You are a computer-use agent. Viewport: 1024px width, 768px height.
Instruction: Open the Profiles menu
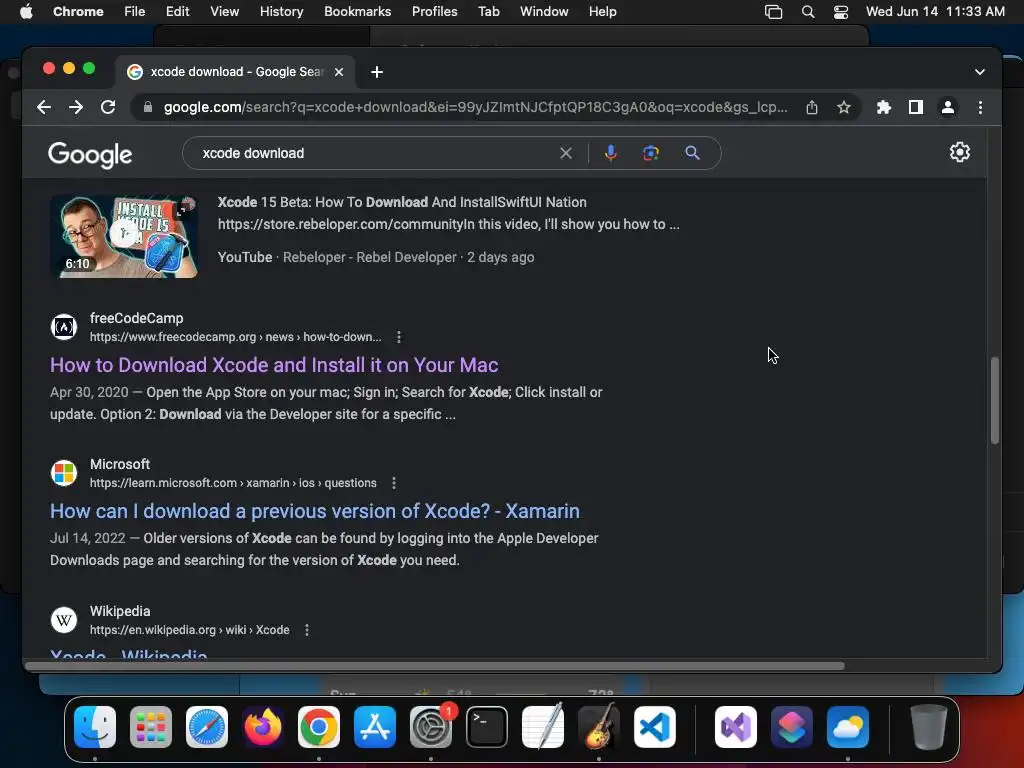434,12
